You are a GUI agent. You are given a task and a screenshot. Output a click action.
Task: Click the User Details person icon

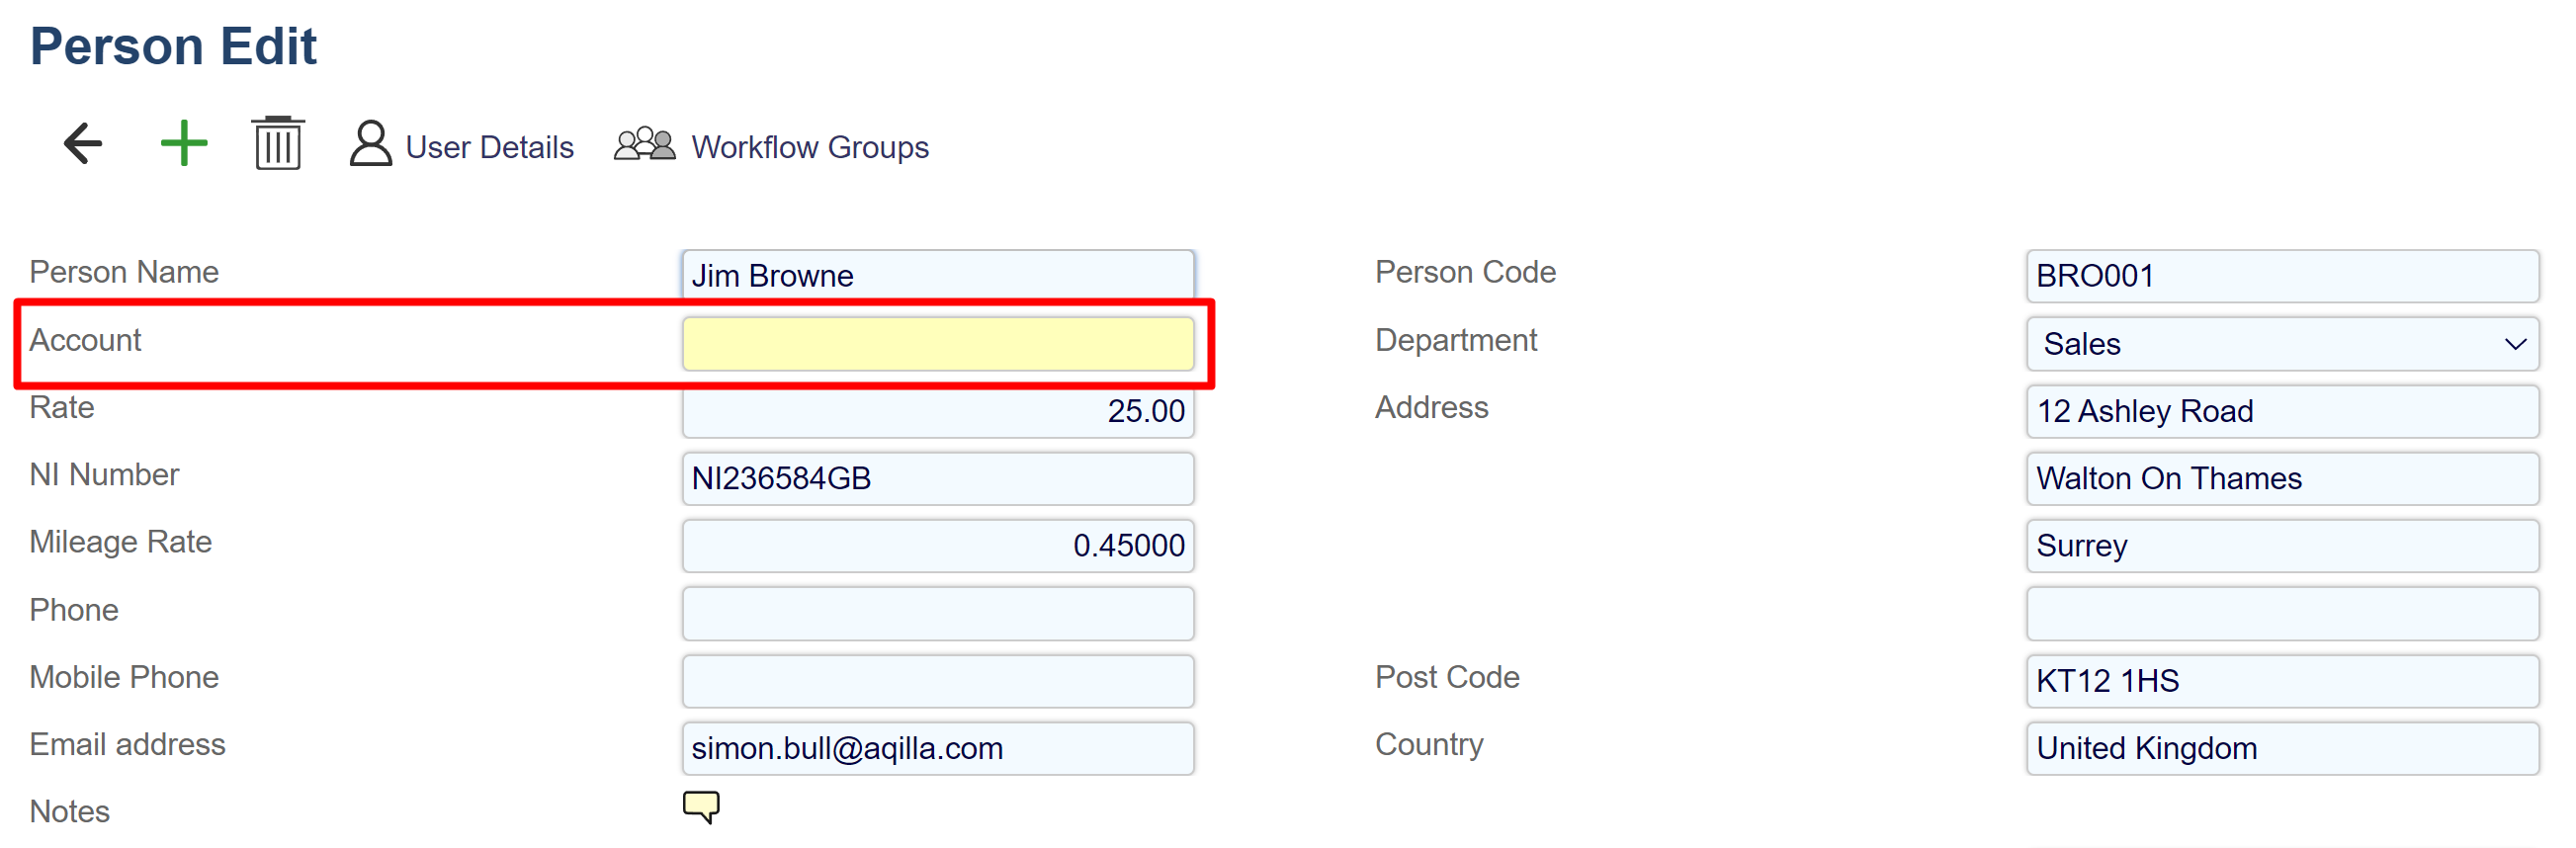pos(370,144)
